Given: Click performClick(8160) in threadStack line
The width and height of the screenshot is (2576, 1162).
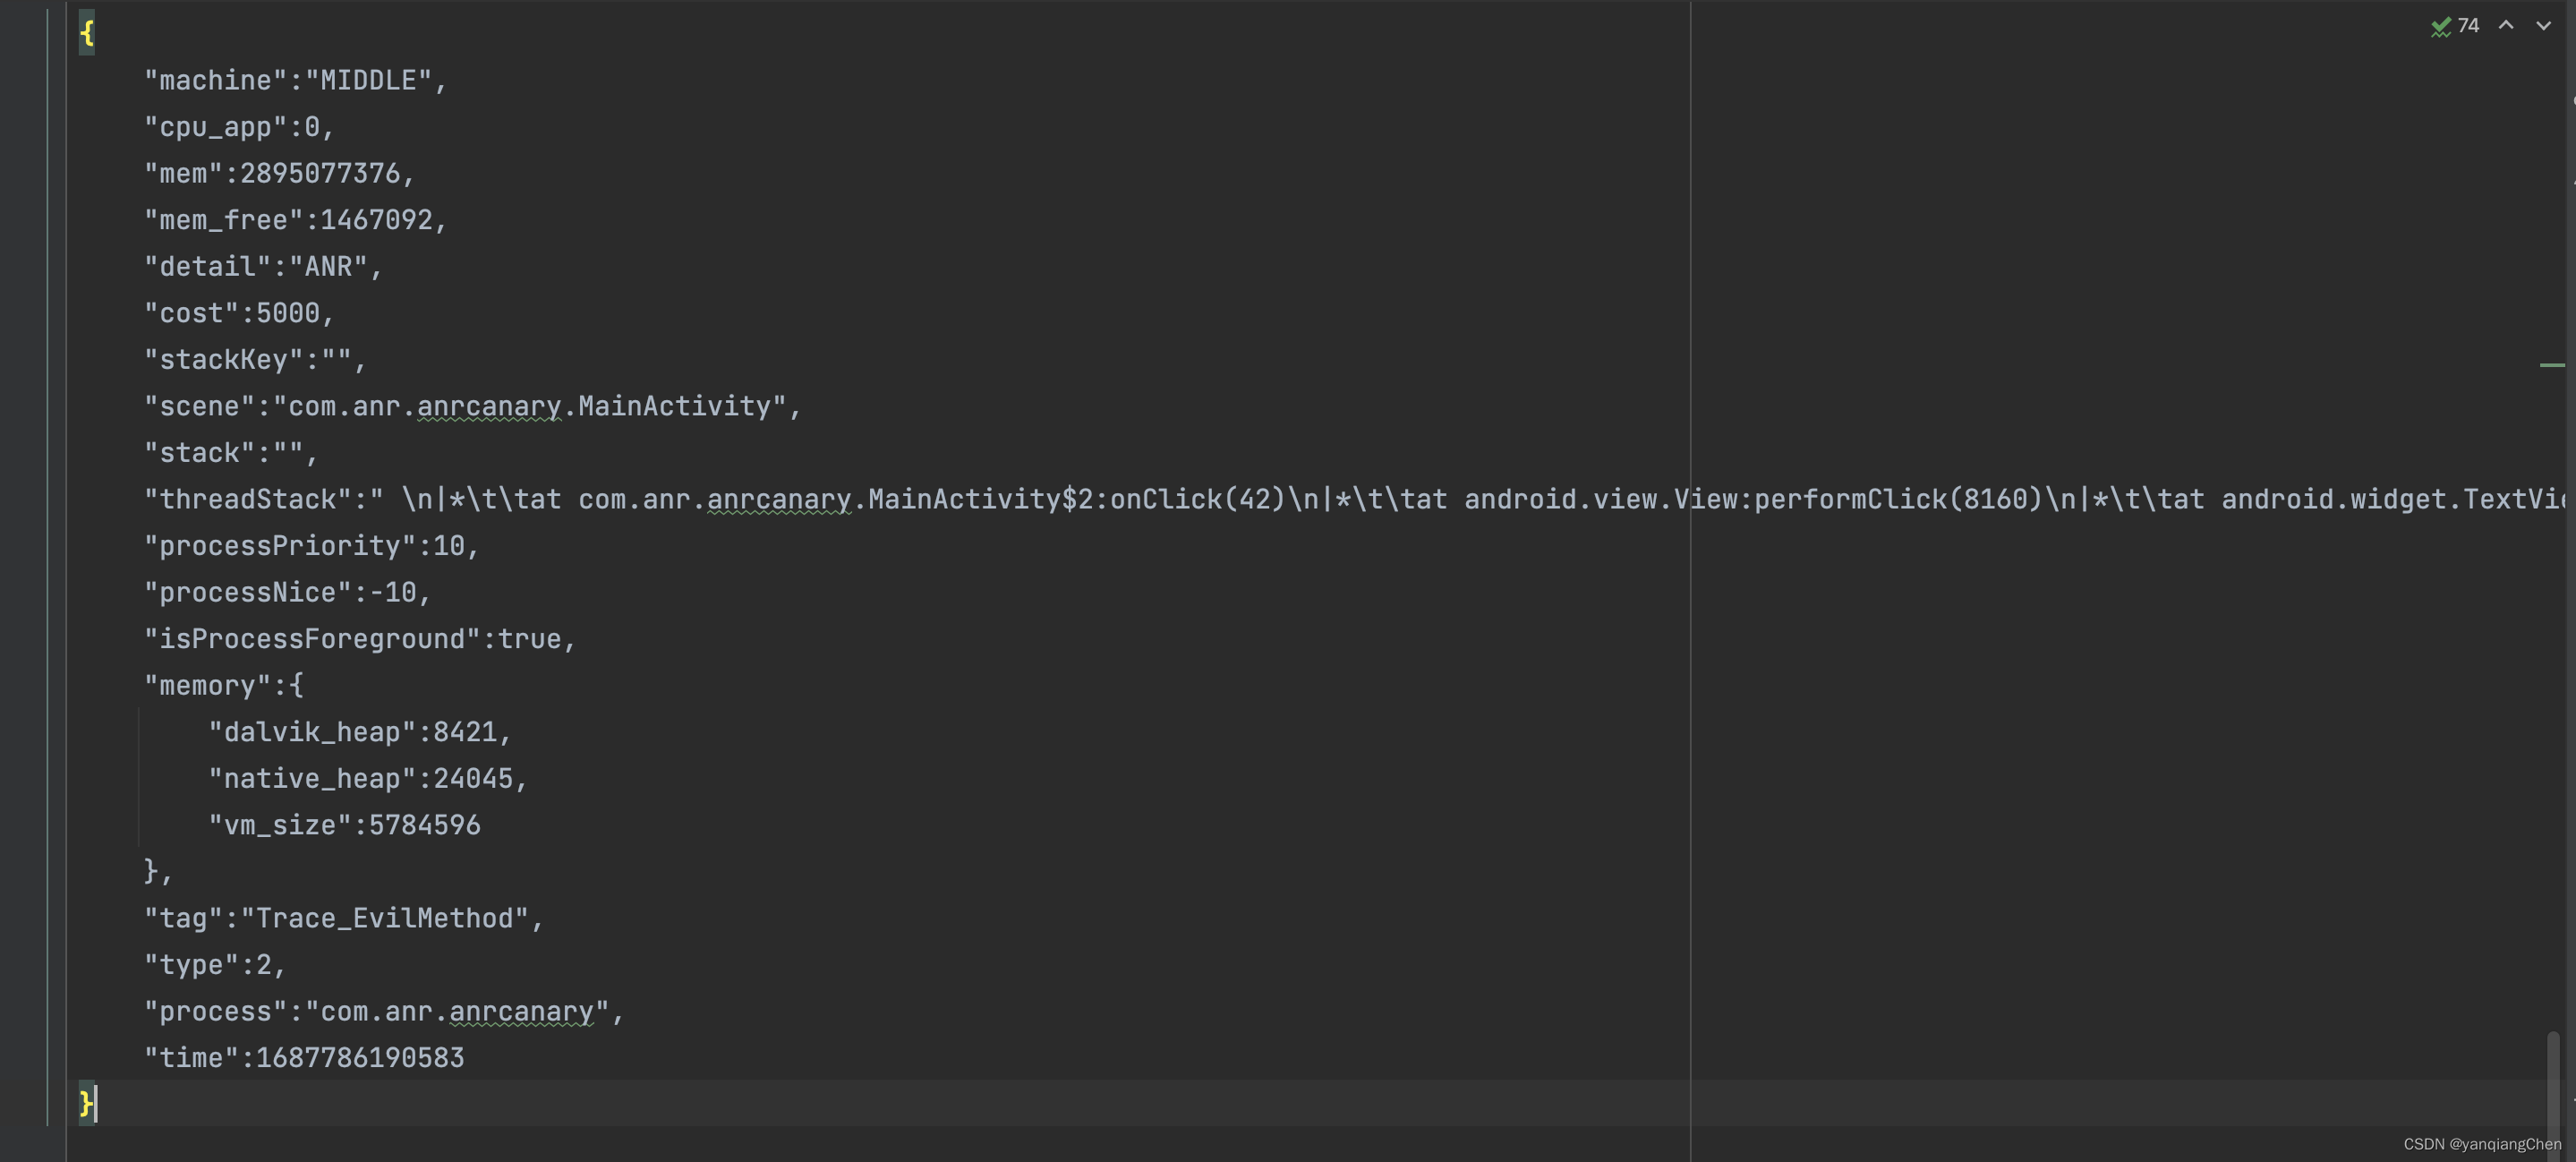Looking at the screenshot, I should (1898, 499).
